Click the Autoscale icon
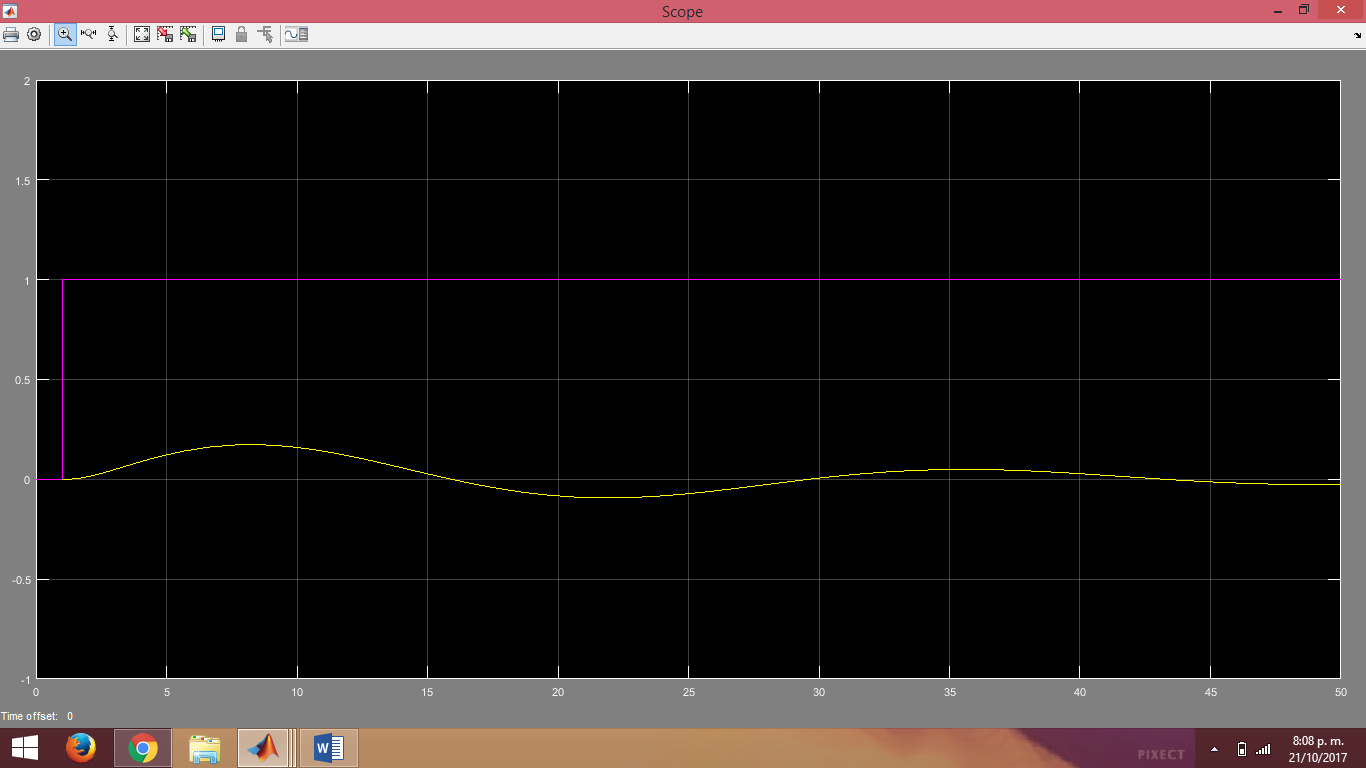This screenshot has height=768, width=1366. point(142,34)
